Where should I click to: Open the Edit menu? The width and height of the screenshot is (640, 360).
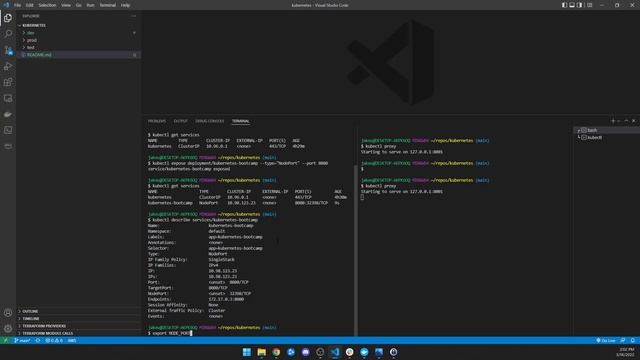30,5
